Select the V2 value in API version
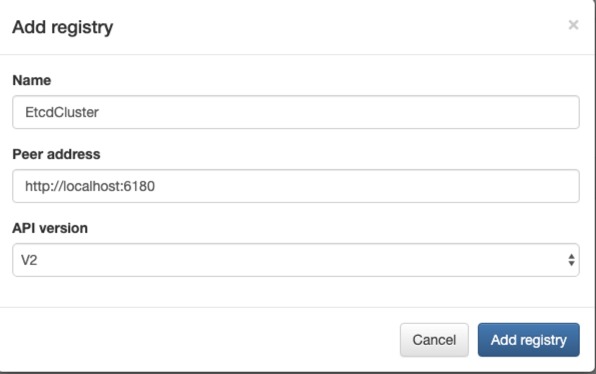 click(29, 260)
